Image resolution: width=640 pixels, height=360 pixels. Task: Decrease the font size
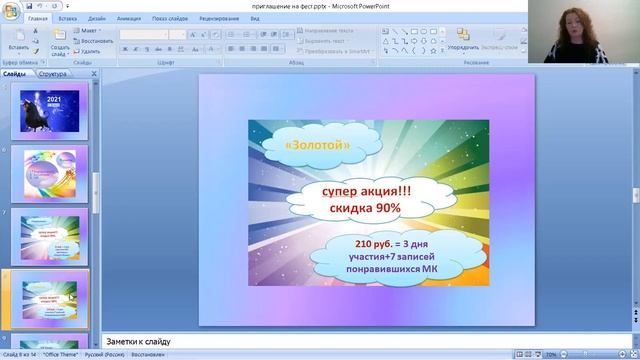point(203,35)
